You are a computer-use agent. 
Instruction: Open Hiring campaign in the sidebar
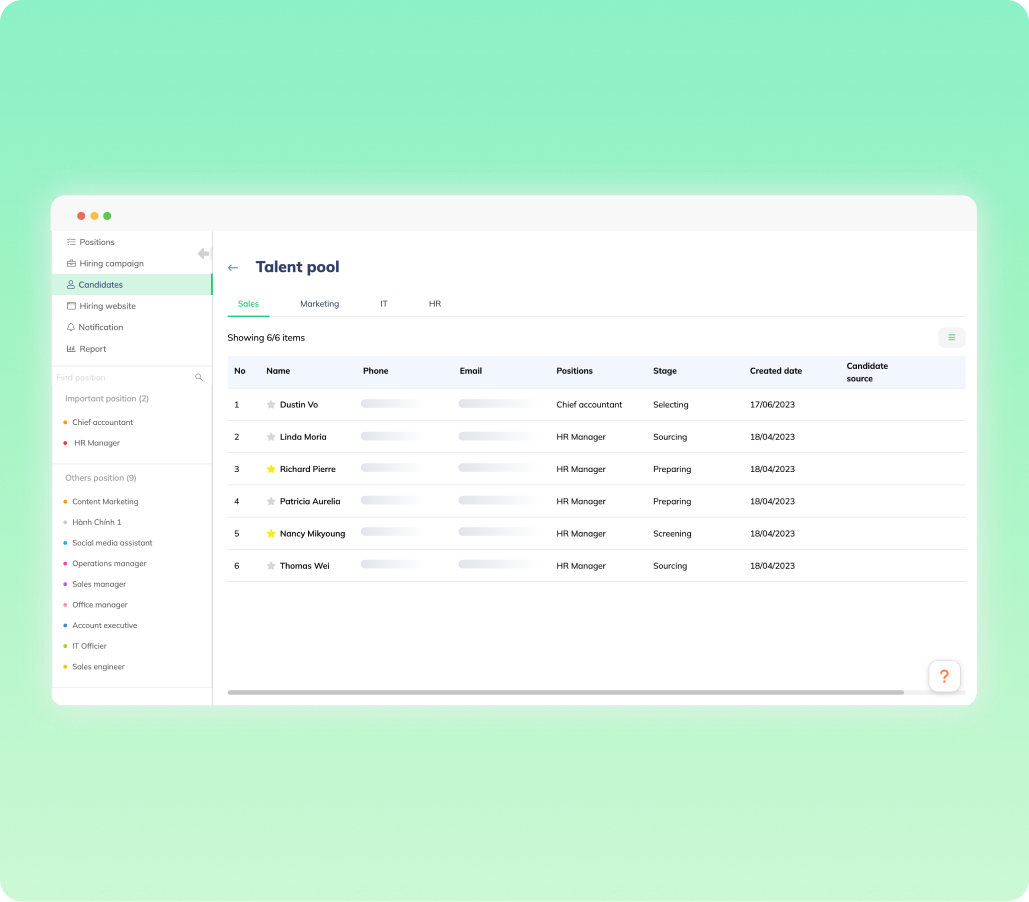click(x=111, y=264)
